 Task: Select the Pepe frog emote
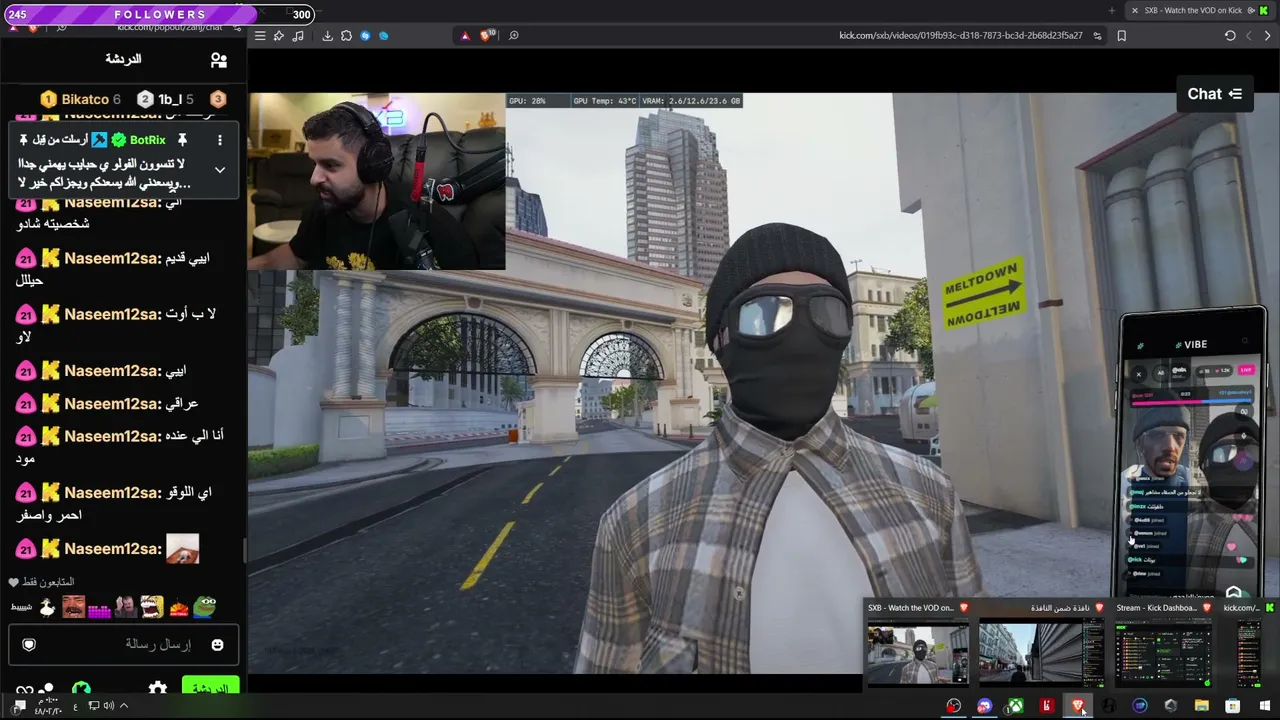(205, 607)
